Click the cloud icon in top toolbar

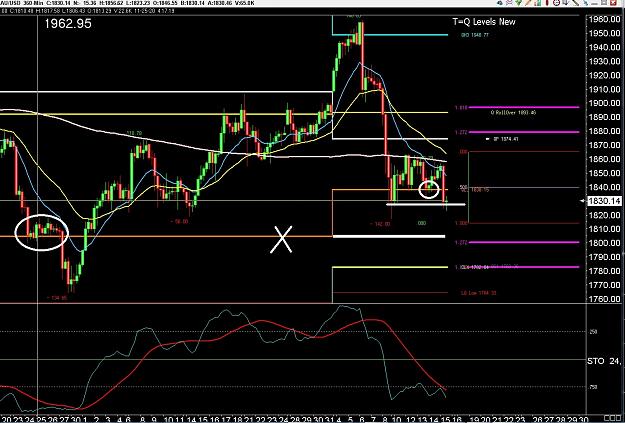(x=500, y=3)
